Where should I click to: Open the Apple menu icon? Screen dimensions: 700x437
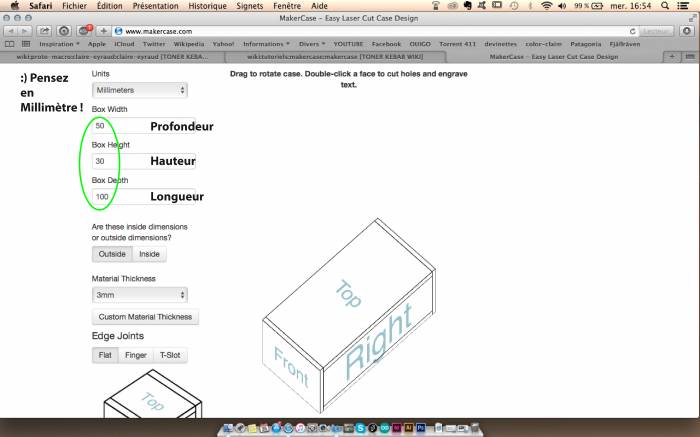tap(14, 6)
